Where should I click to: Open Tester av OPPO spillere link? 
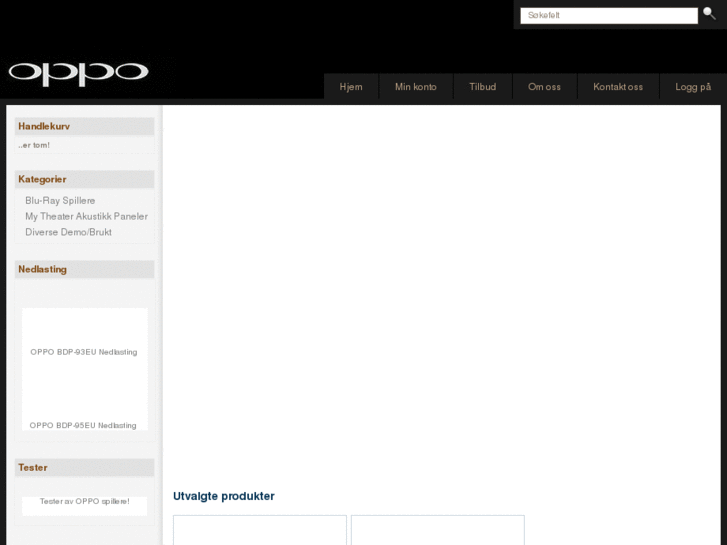(84, 501)
